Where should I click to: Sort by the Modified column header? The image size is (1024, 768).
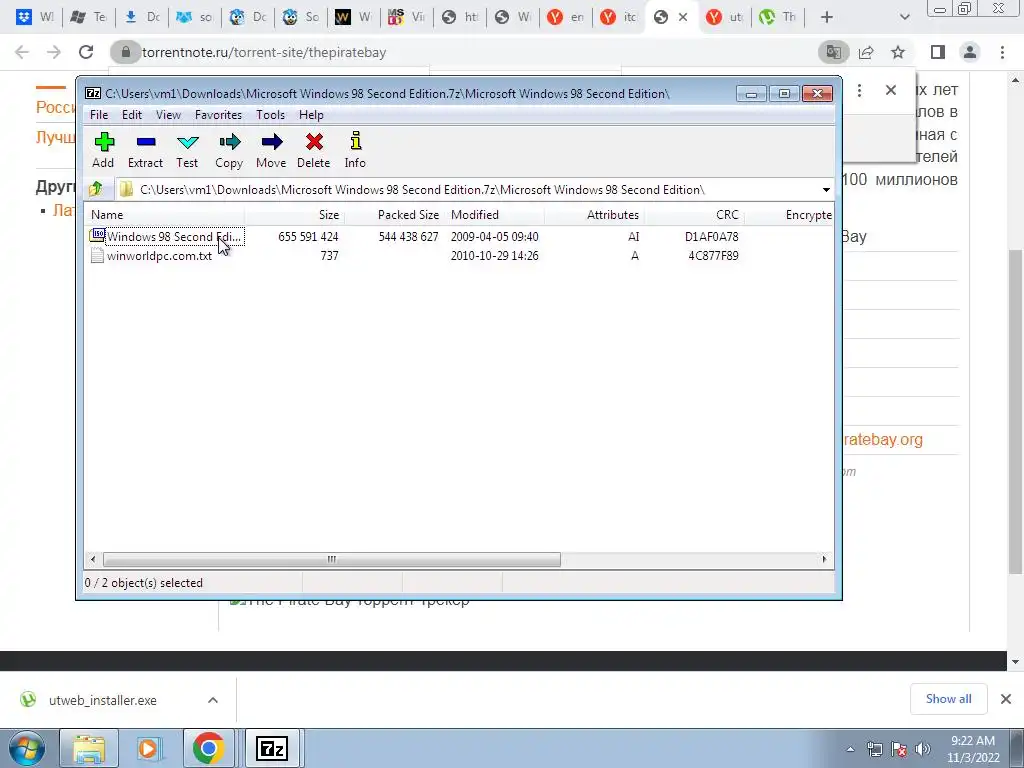pos(494,215)
